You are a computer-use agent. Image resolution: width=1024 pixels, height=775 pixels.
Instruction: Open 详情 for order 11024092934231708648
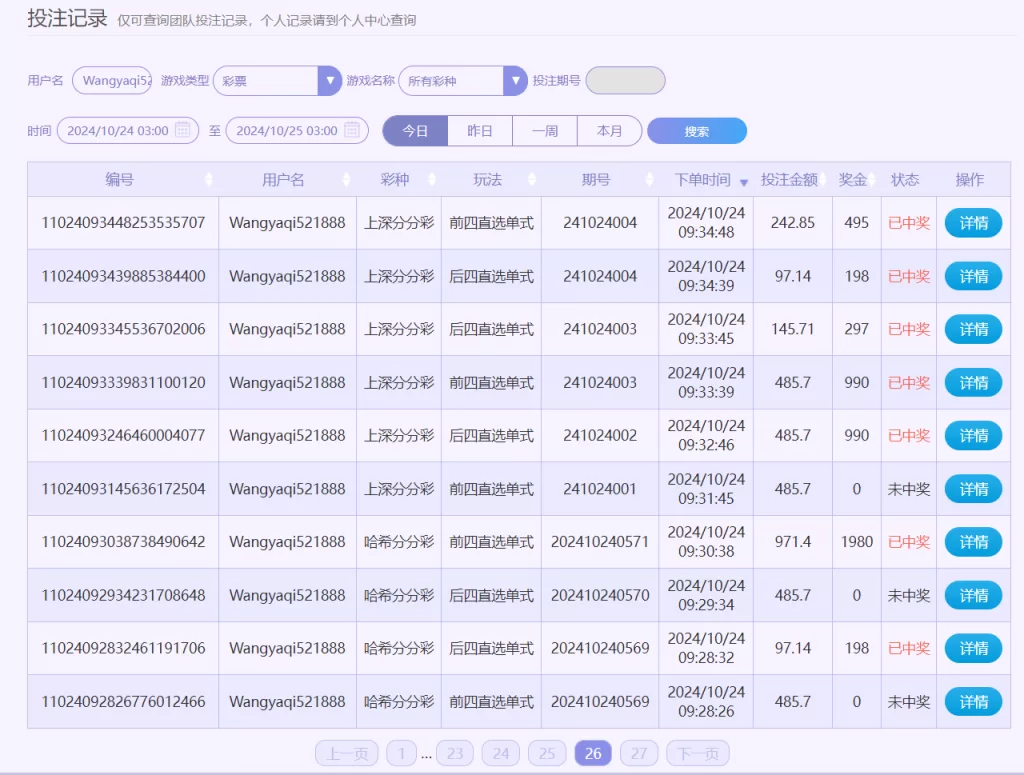pos(973,596)
